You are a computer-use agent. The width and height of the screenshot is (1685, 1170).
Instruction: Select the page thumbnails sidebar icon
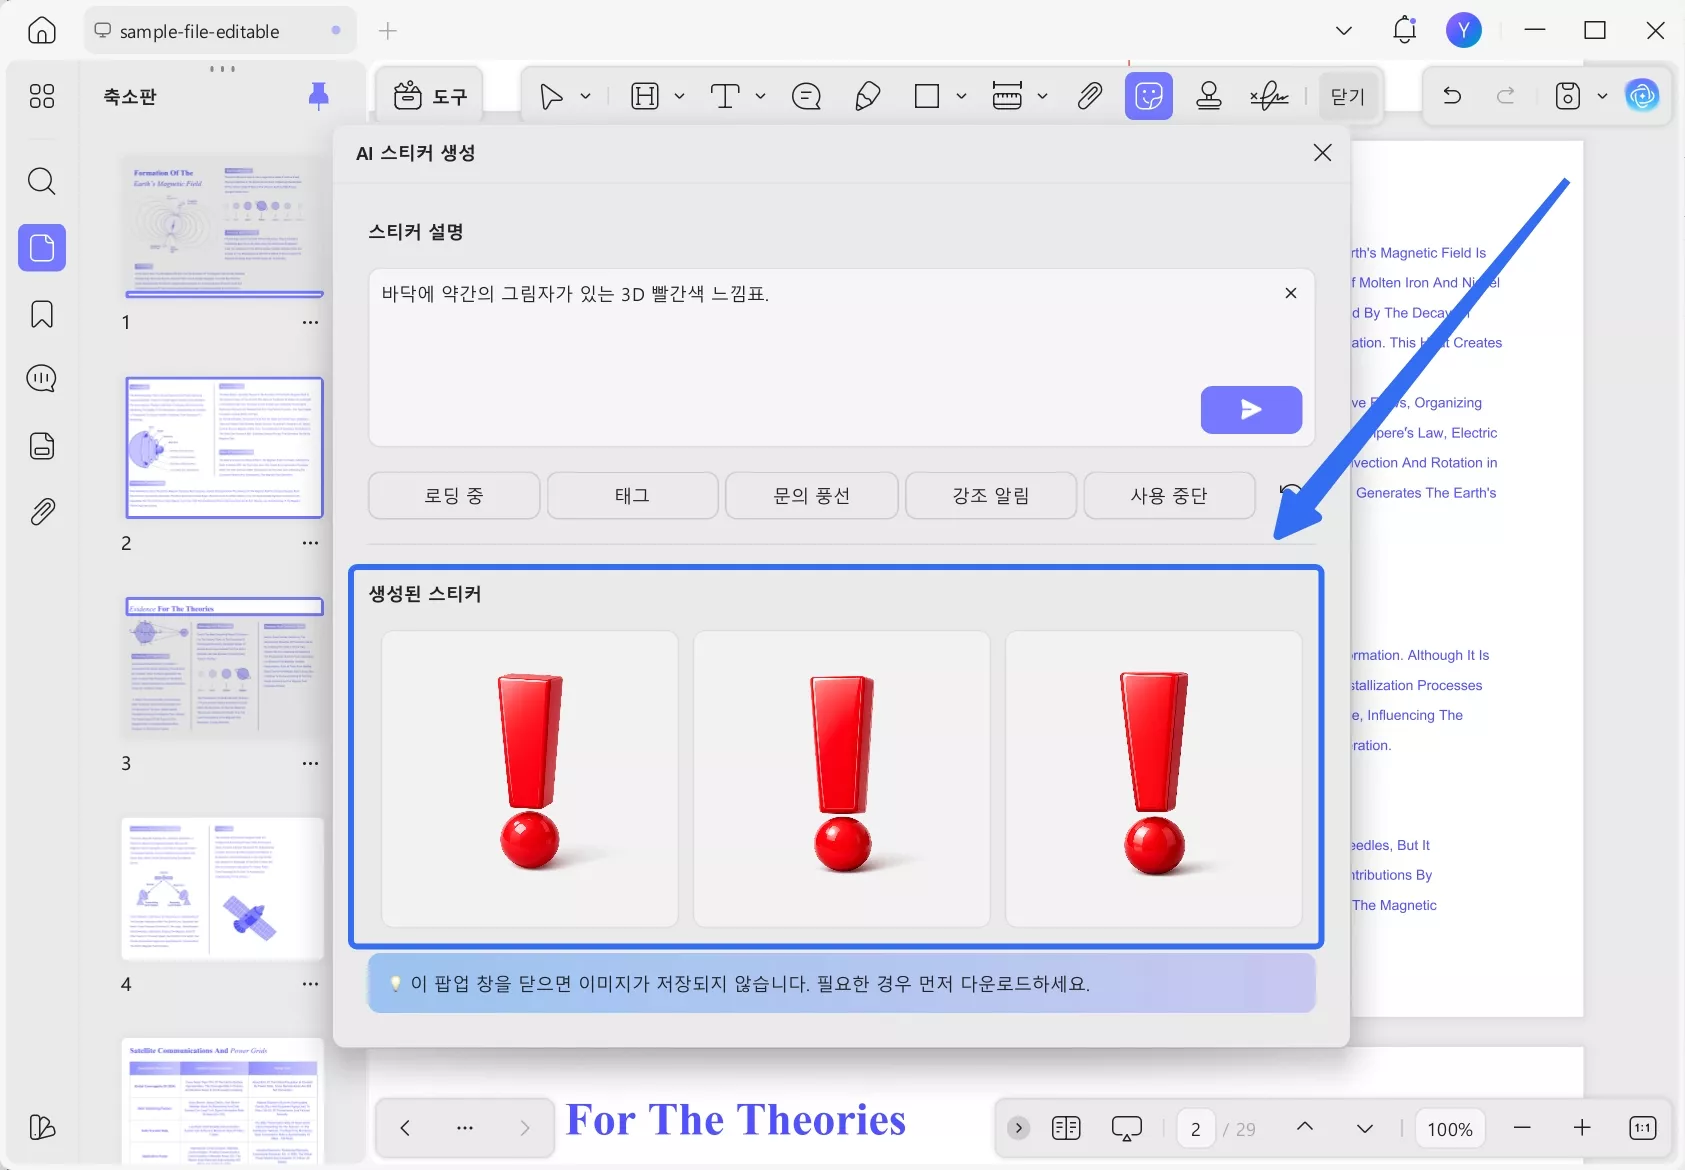[x=42, y=247]
